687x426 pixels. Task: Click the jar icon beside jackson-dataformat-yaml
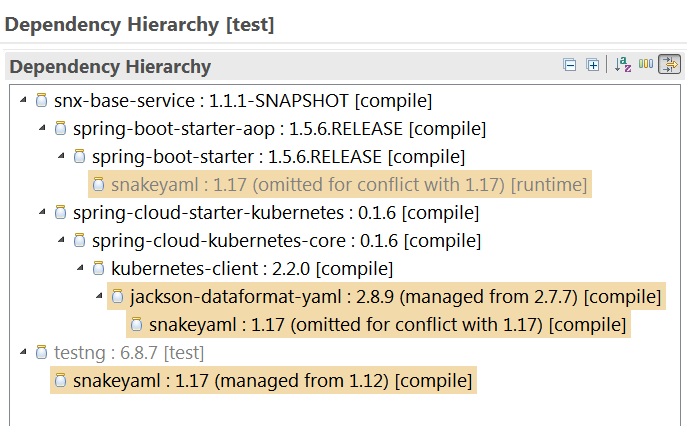pos(117,296)
